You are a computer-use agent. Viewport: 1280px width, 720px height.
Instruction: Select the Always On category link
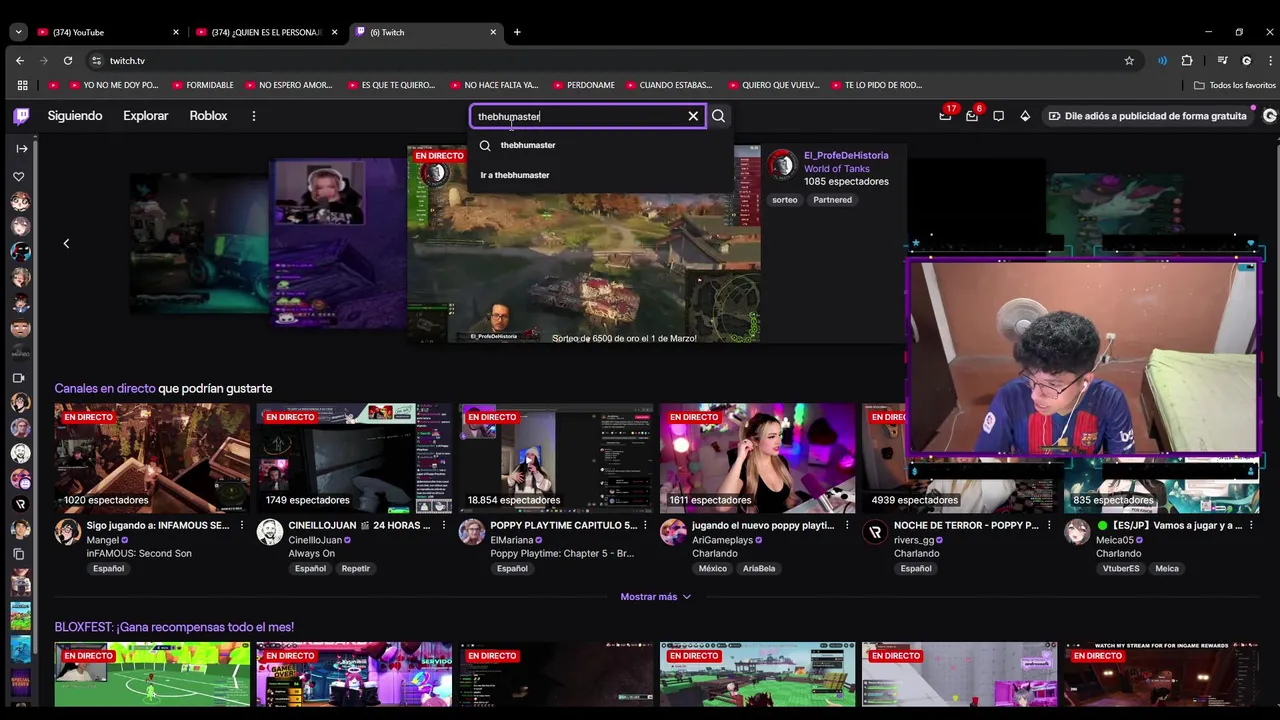(312, 553)
